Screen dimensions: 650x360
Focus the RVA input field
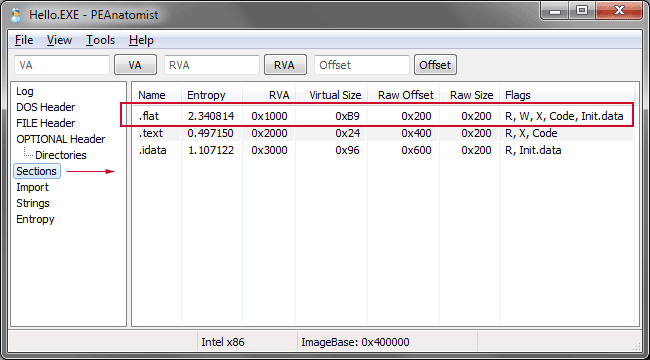[212, 65]
